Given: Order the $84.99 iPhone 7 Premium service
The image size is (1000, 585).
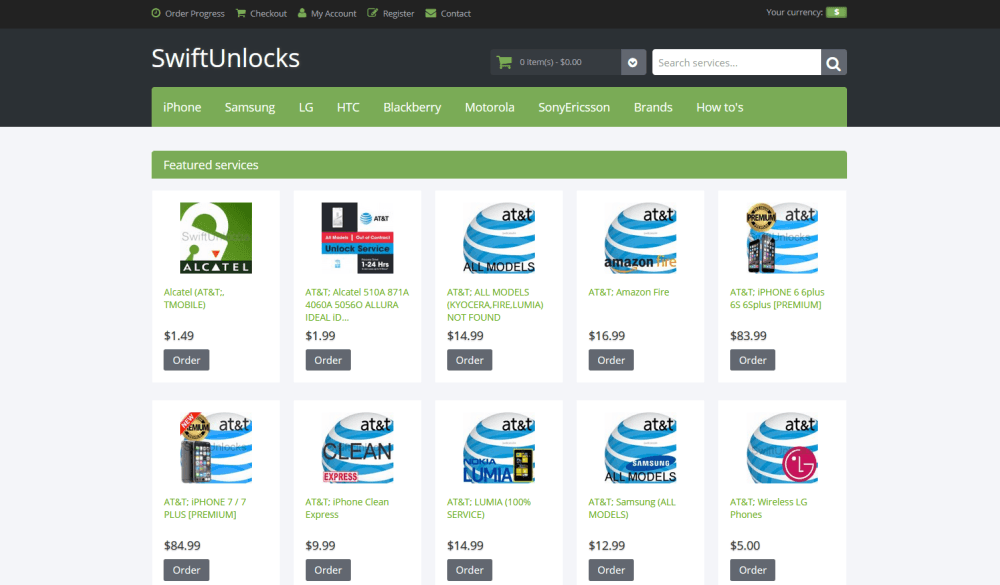Looking at the screenshot, I should click(186, 570).
